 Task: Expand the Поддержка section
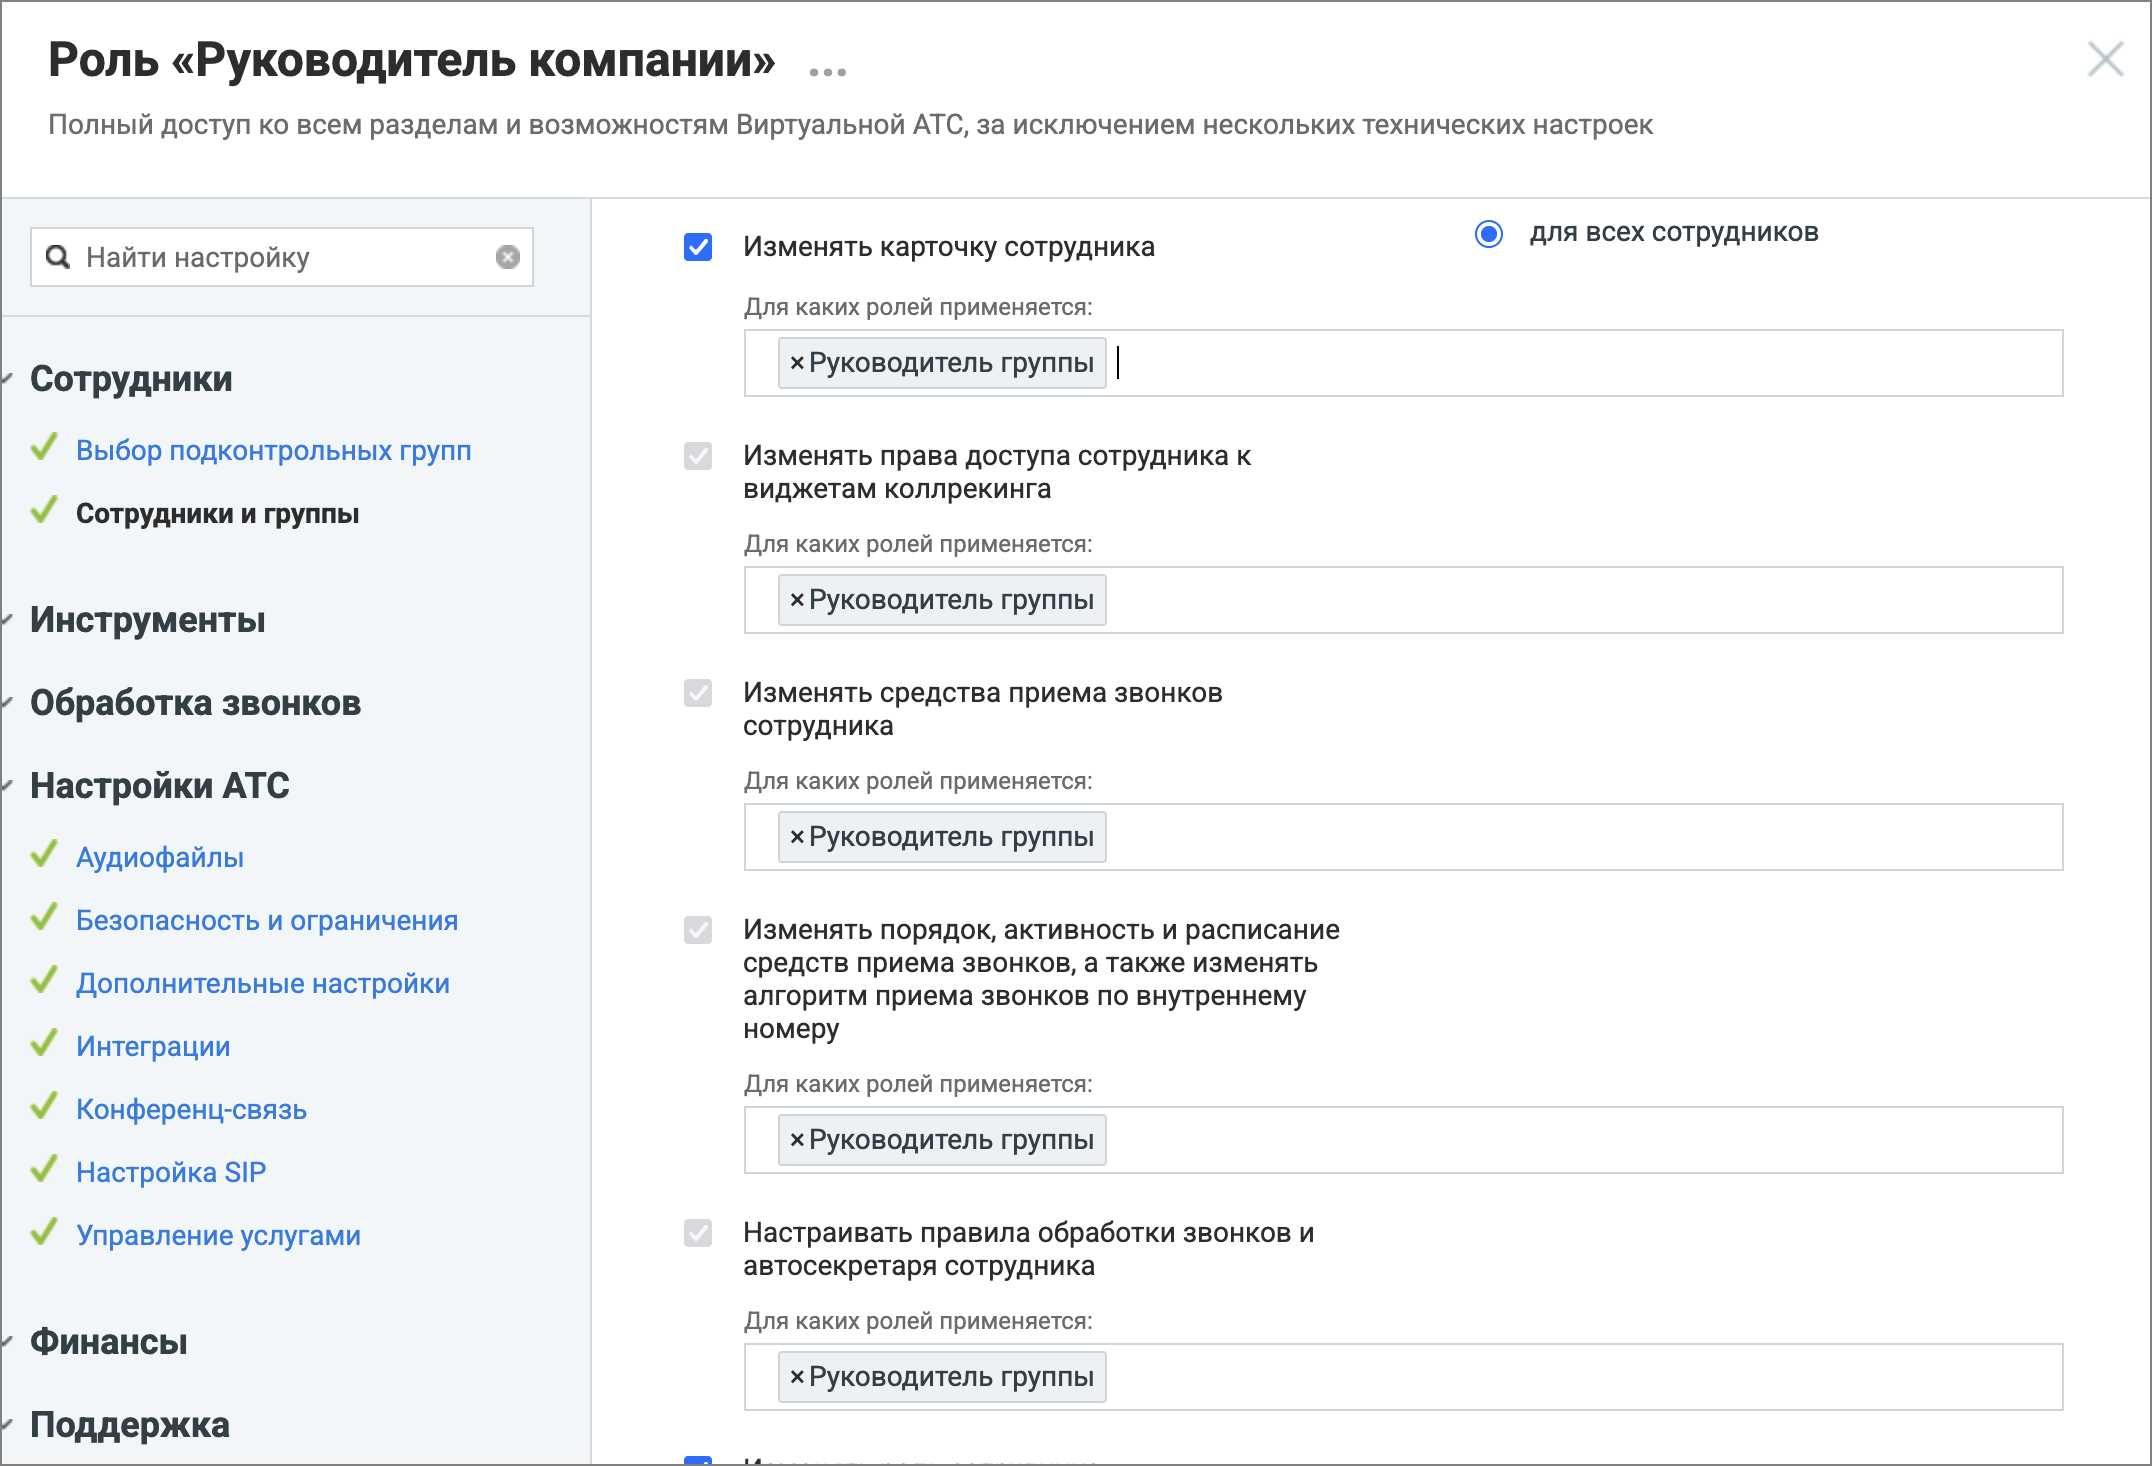coord(130,1425)
